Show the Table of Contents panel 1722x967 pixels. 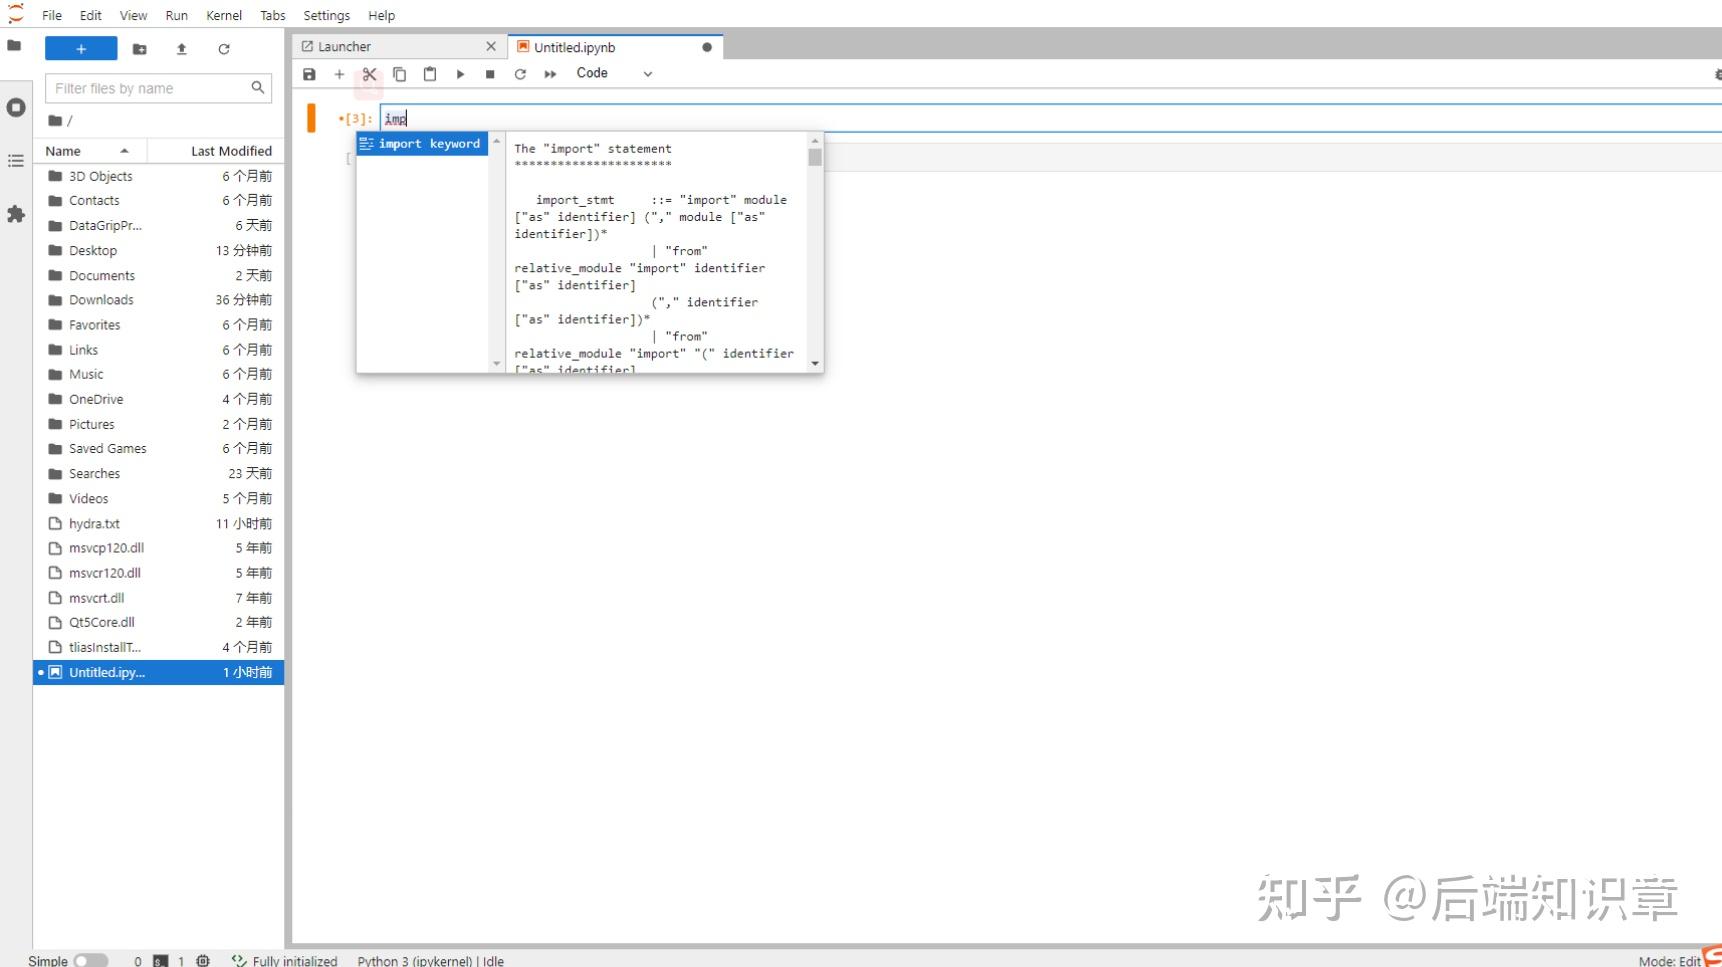click(x=15, y=160)
